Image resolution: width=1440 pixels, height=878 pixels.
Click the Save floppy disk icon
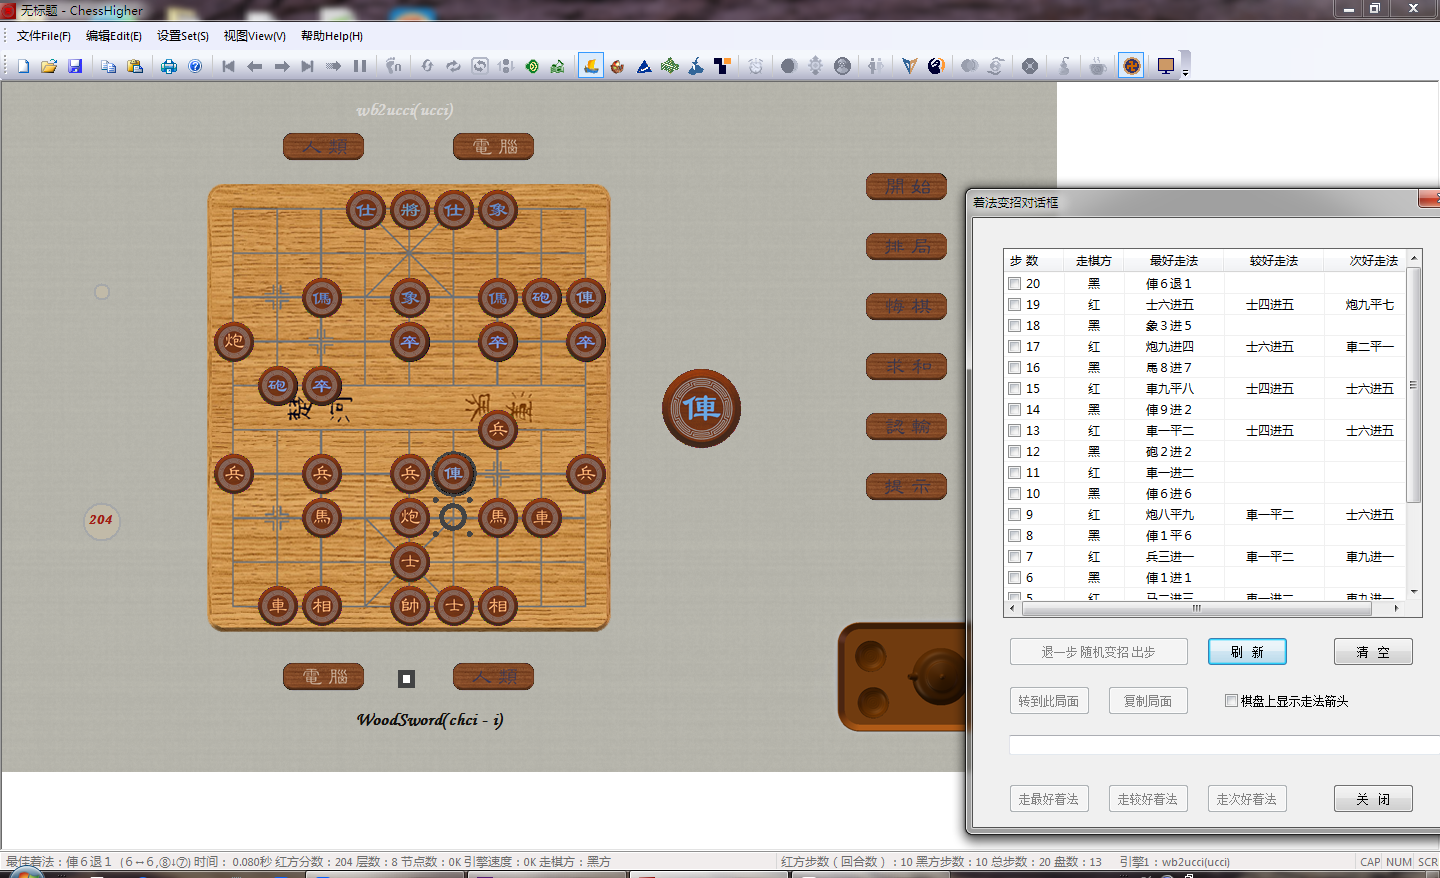point(75,66)
